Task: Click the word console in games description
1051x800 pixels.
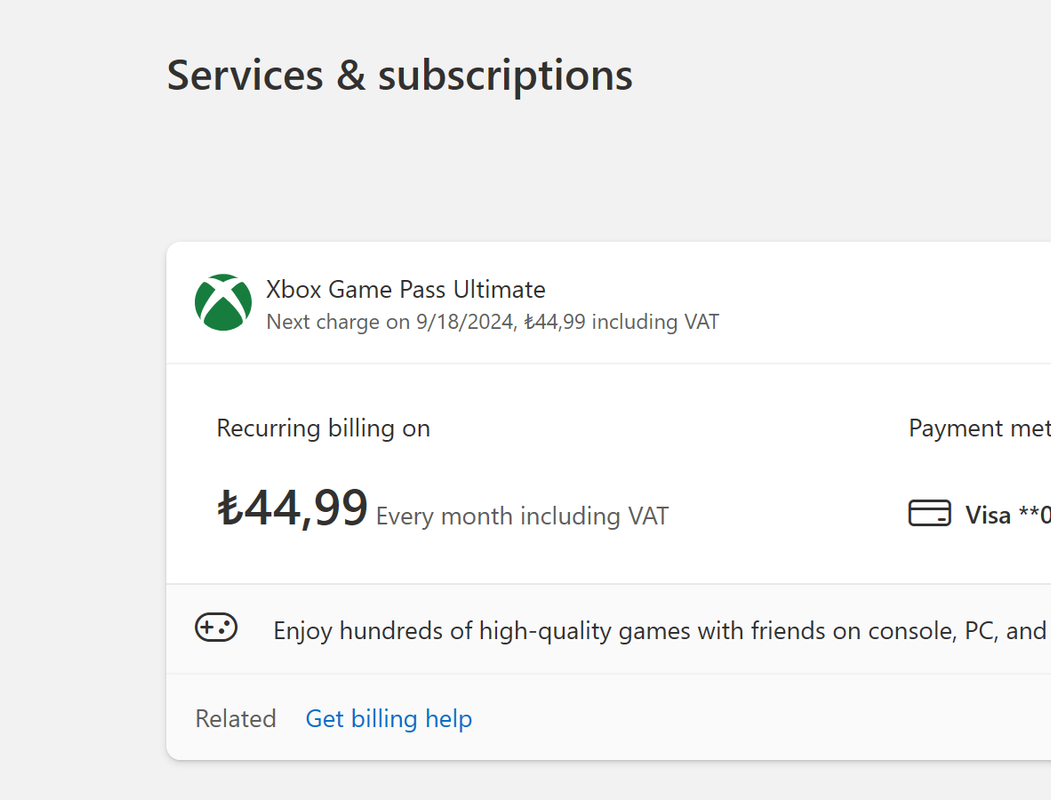Action: tap(912, 631)
